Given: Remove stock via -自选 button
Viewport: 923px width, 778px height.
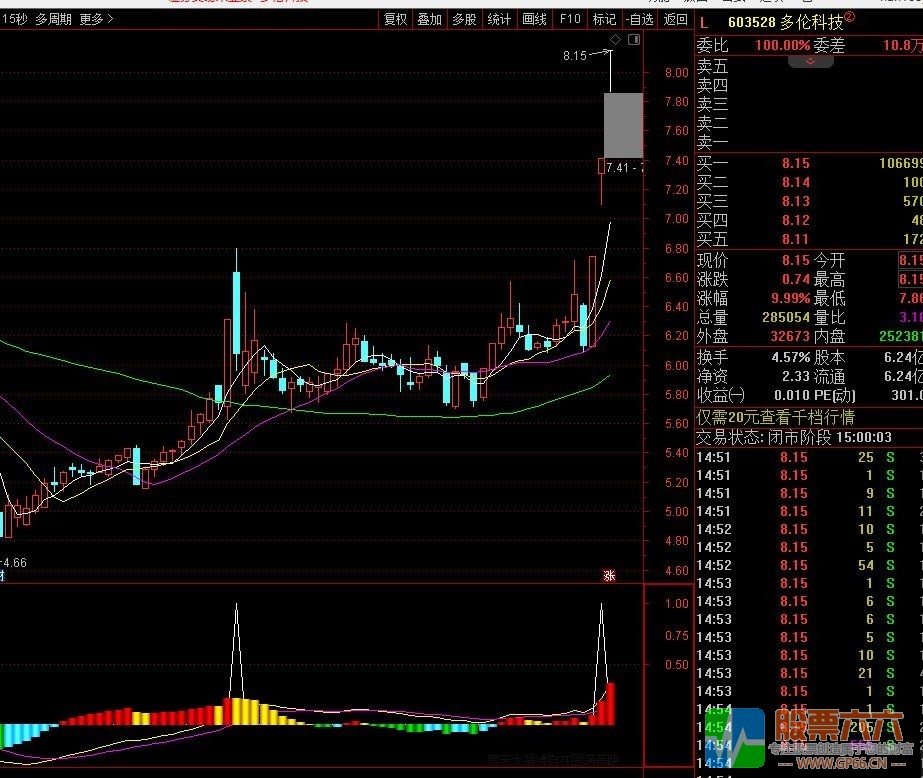Looking at the screenshot, I should pyautogui.click(x=639, y=19).
